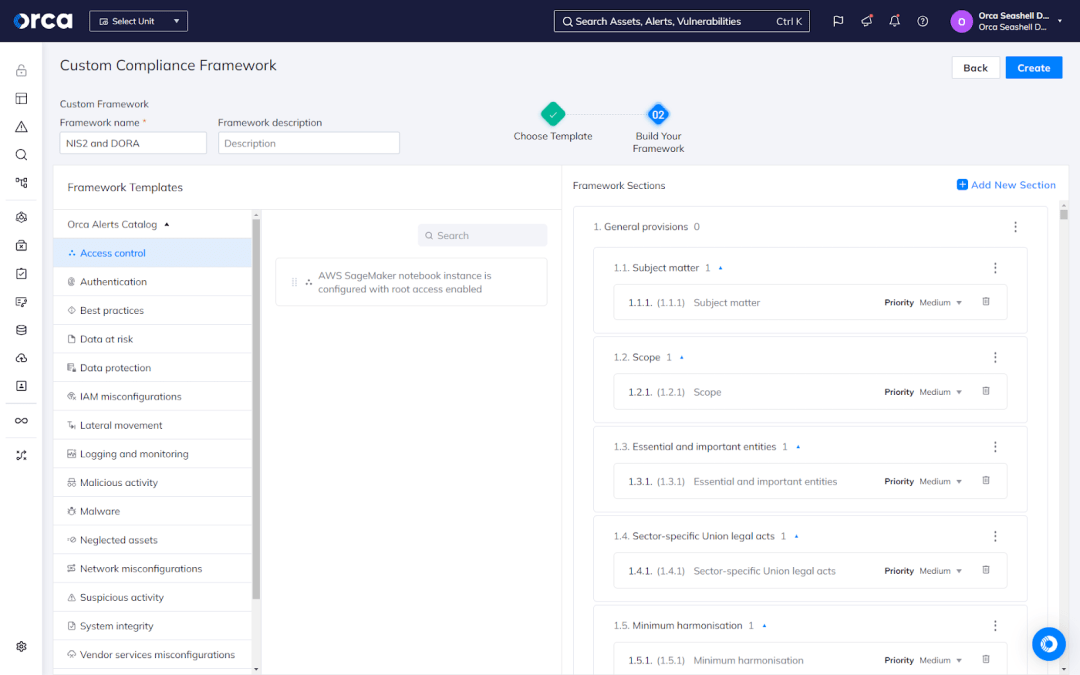Click the flag icon in top bar
The width and height of the screenshot is (1080, 675).
838,21
